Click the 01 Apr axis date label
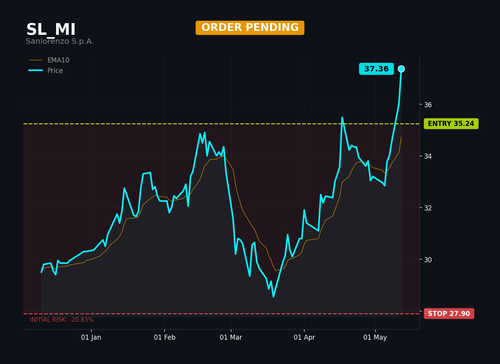 [x=304, y=338]
